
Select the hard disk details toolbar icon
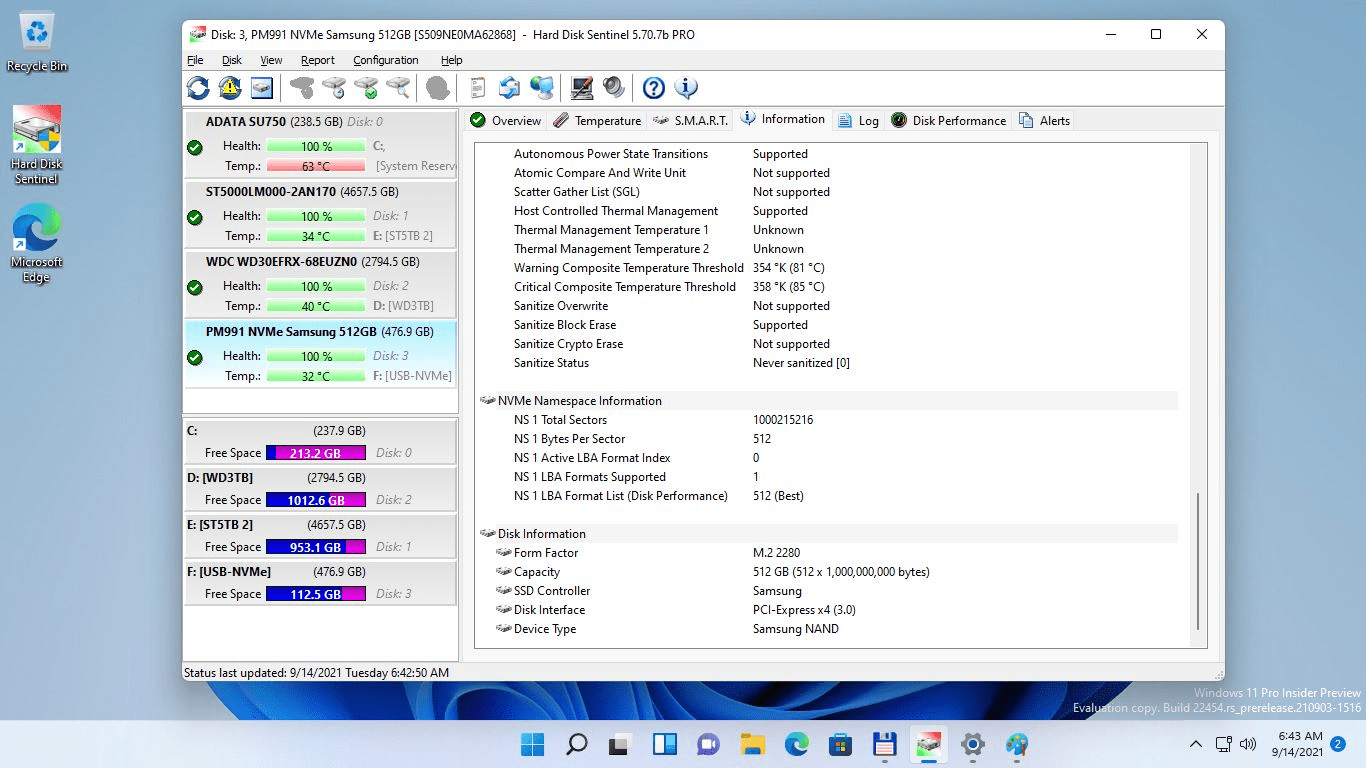pos(261,88)
